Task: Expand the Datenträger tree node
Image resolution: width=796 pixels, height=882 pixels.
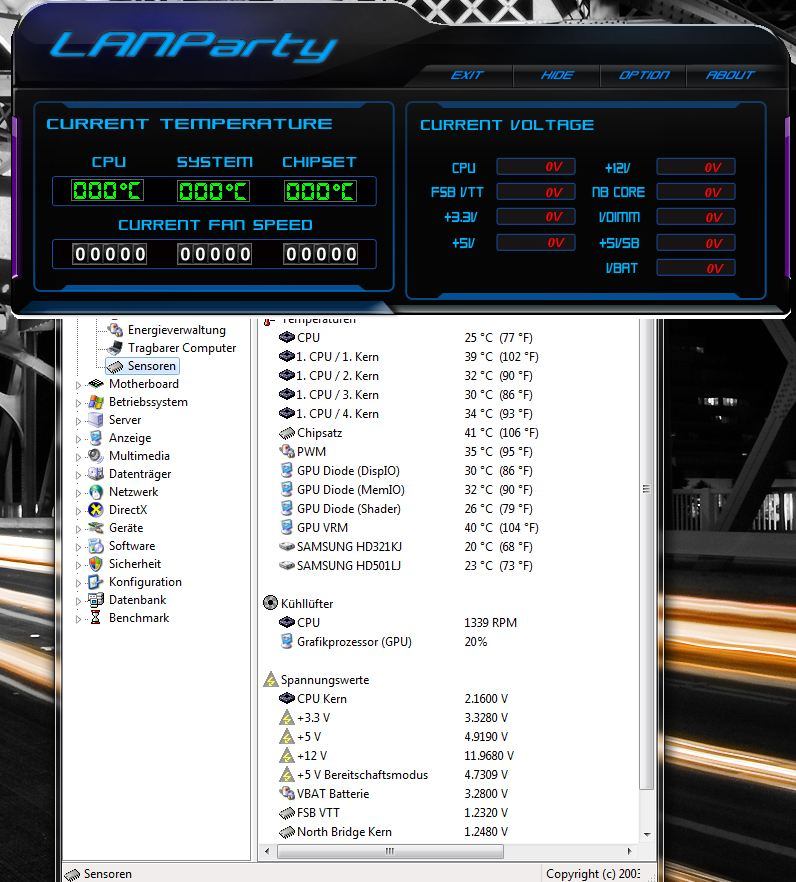Action: tap(78, 475)
